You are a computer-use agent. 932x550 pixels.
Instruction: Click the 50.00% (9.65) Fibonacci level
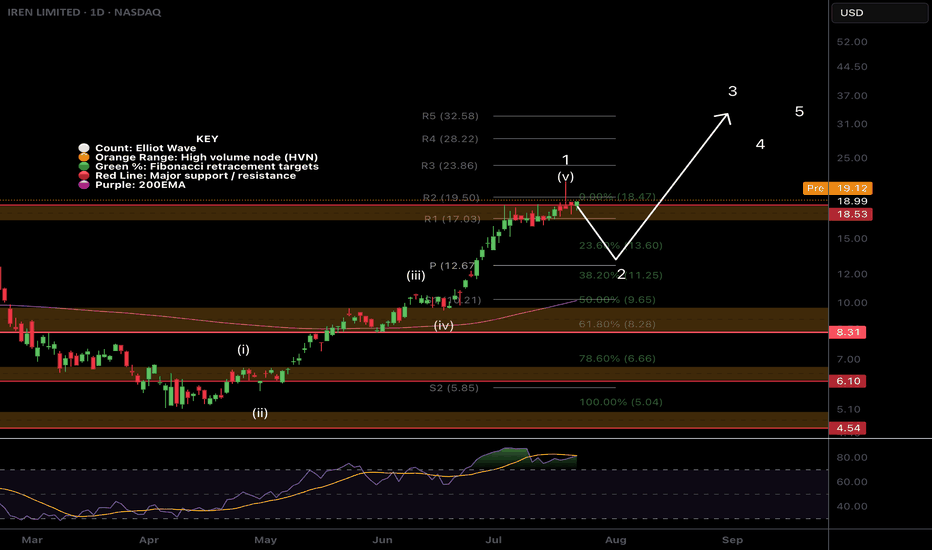coord(617,300)
